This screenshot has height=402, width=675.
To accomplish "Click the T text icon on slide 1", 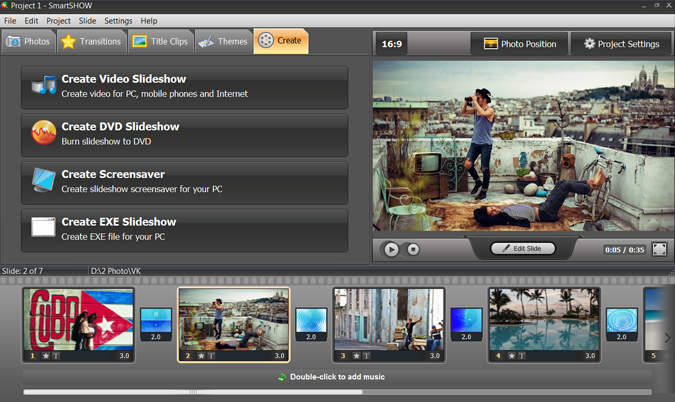I will pyautogui.click(x=56, y=356).
